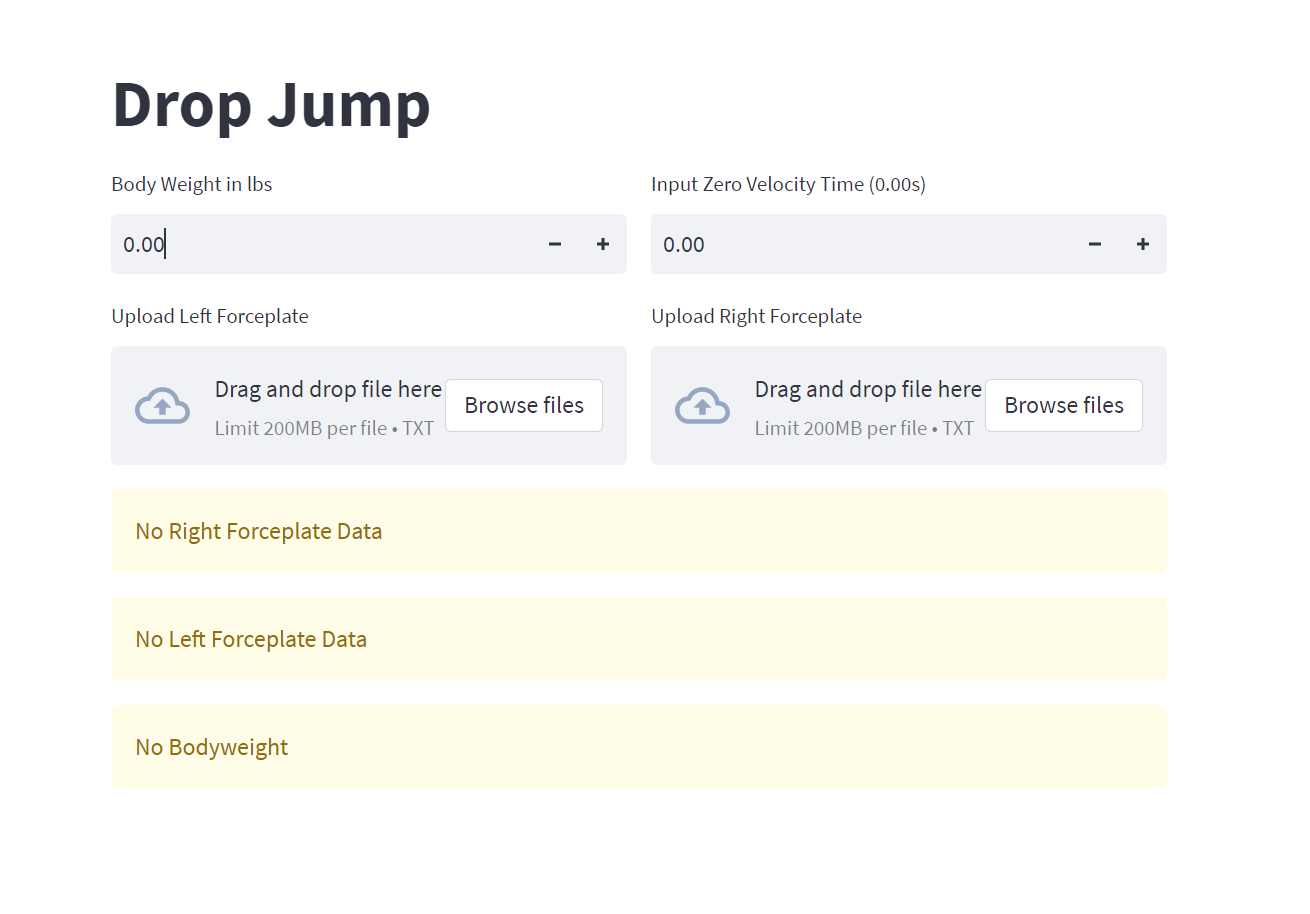Viewport: 1310px width, 914px height.
Task: Click the cloud upload icon for Left Forceplate
Action: click(x=162, y=406)
